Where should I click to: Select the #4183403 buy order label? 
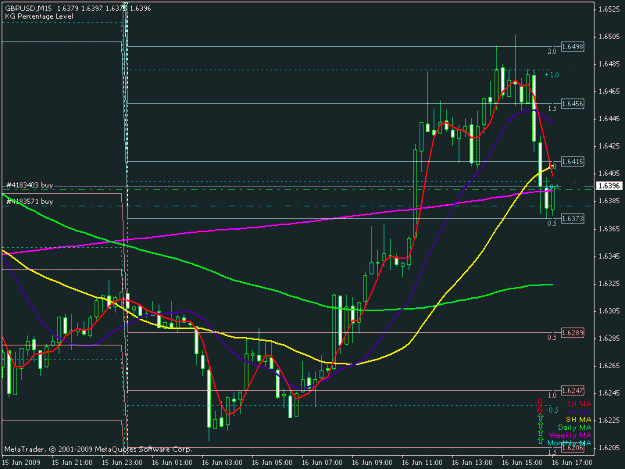point(29,185)
